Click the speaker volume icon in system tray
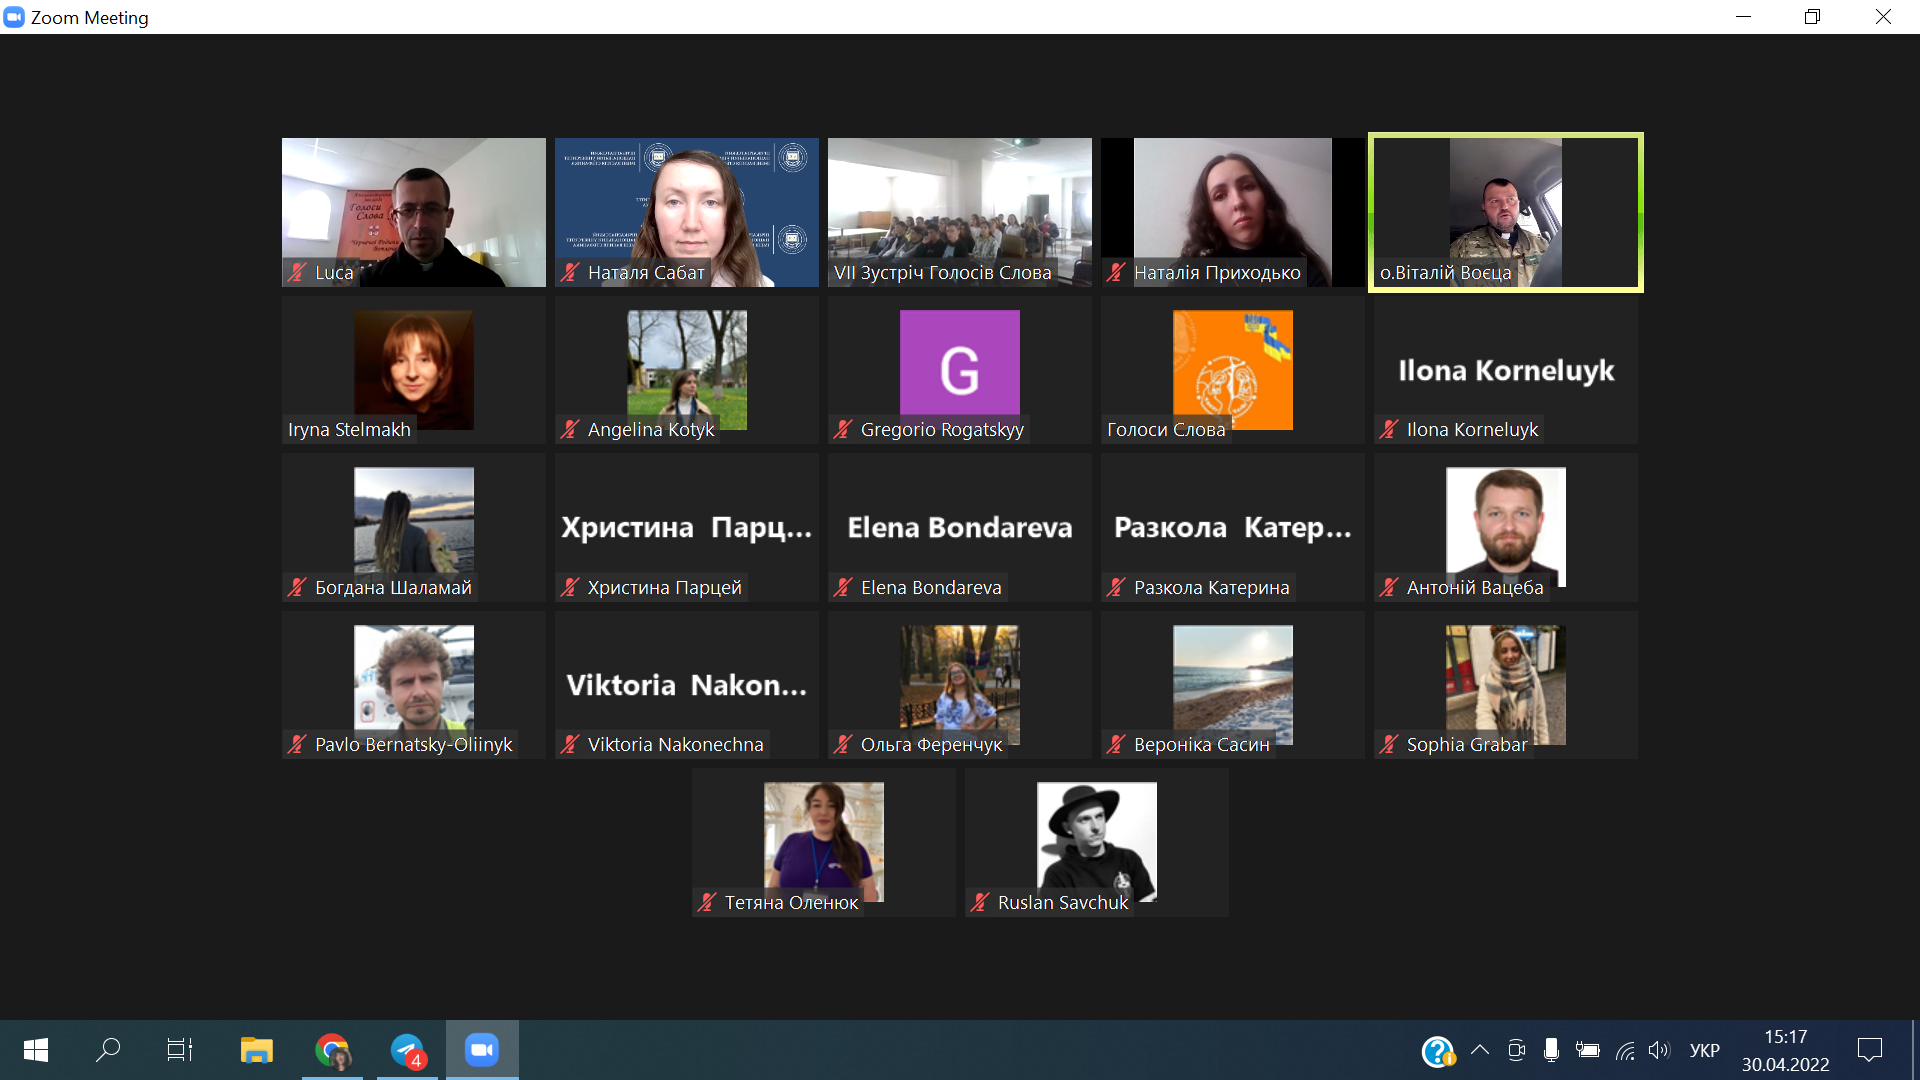This screenshot has height=1080, width=1920. click(1659, 1050)
